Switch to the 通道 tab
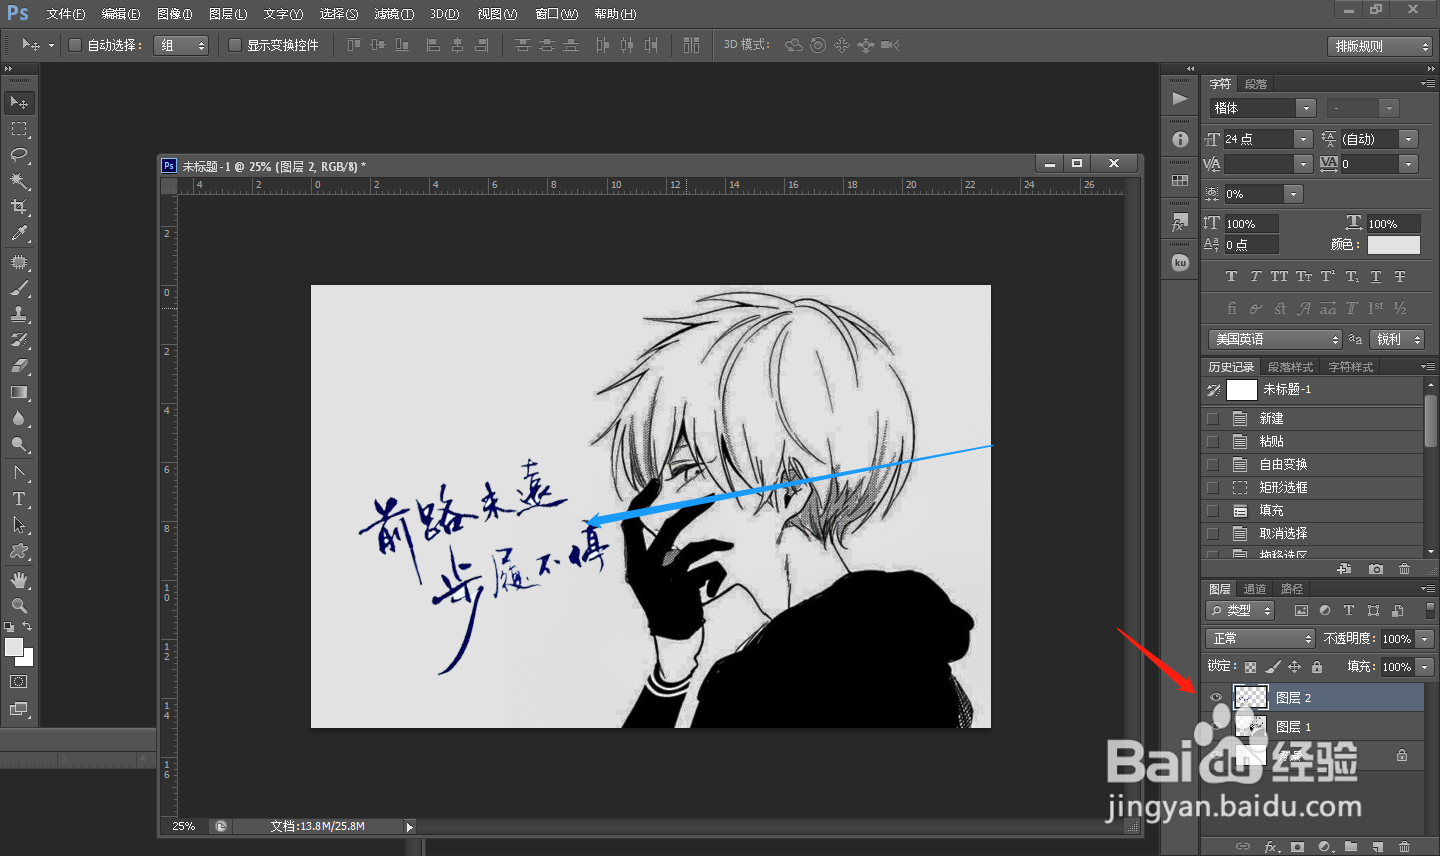1440x856 pixels. (1255, 589)
